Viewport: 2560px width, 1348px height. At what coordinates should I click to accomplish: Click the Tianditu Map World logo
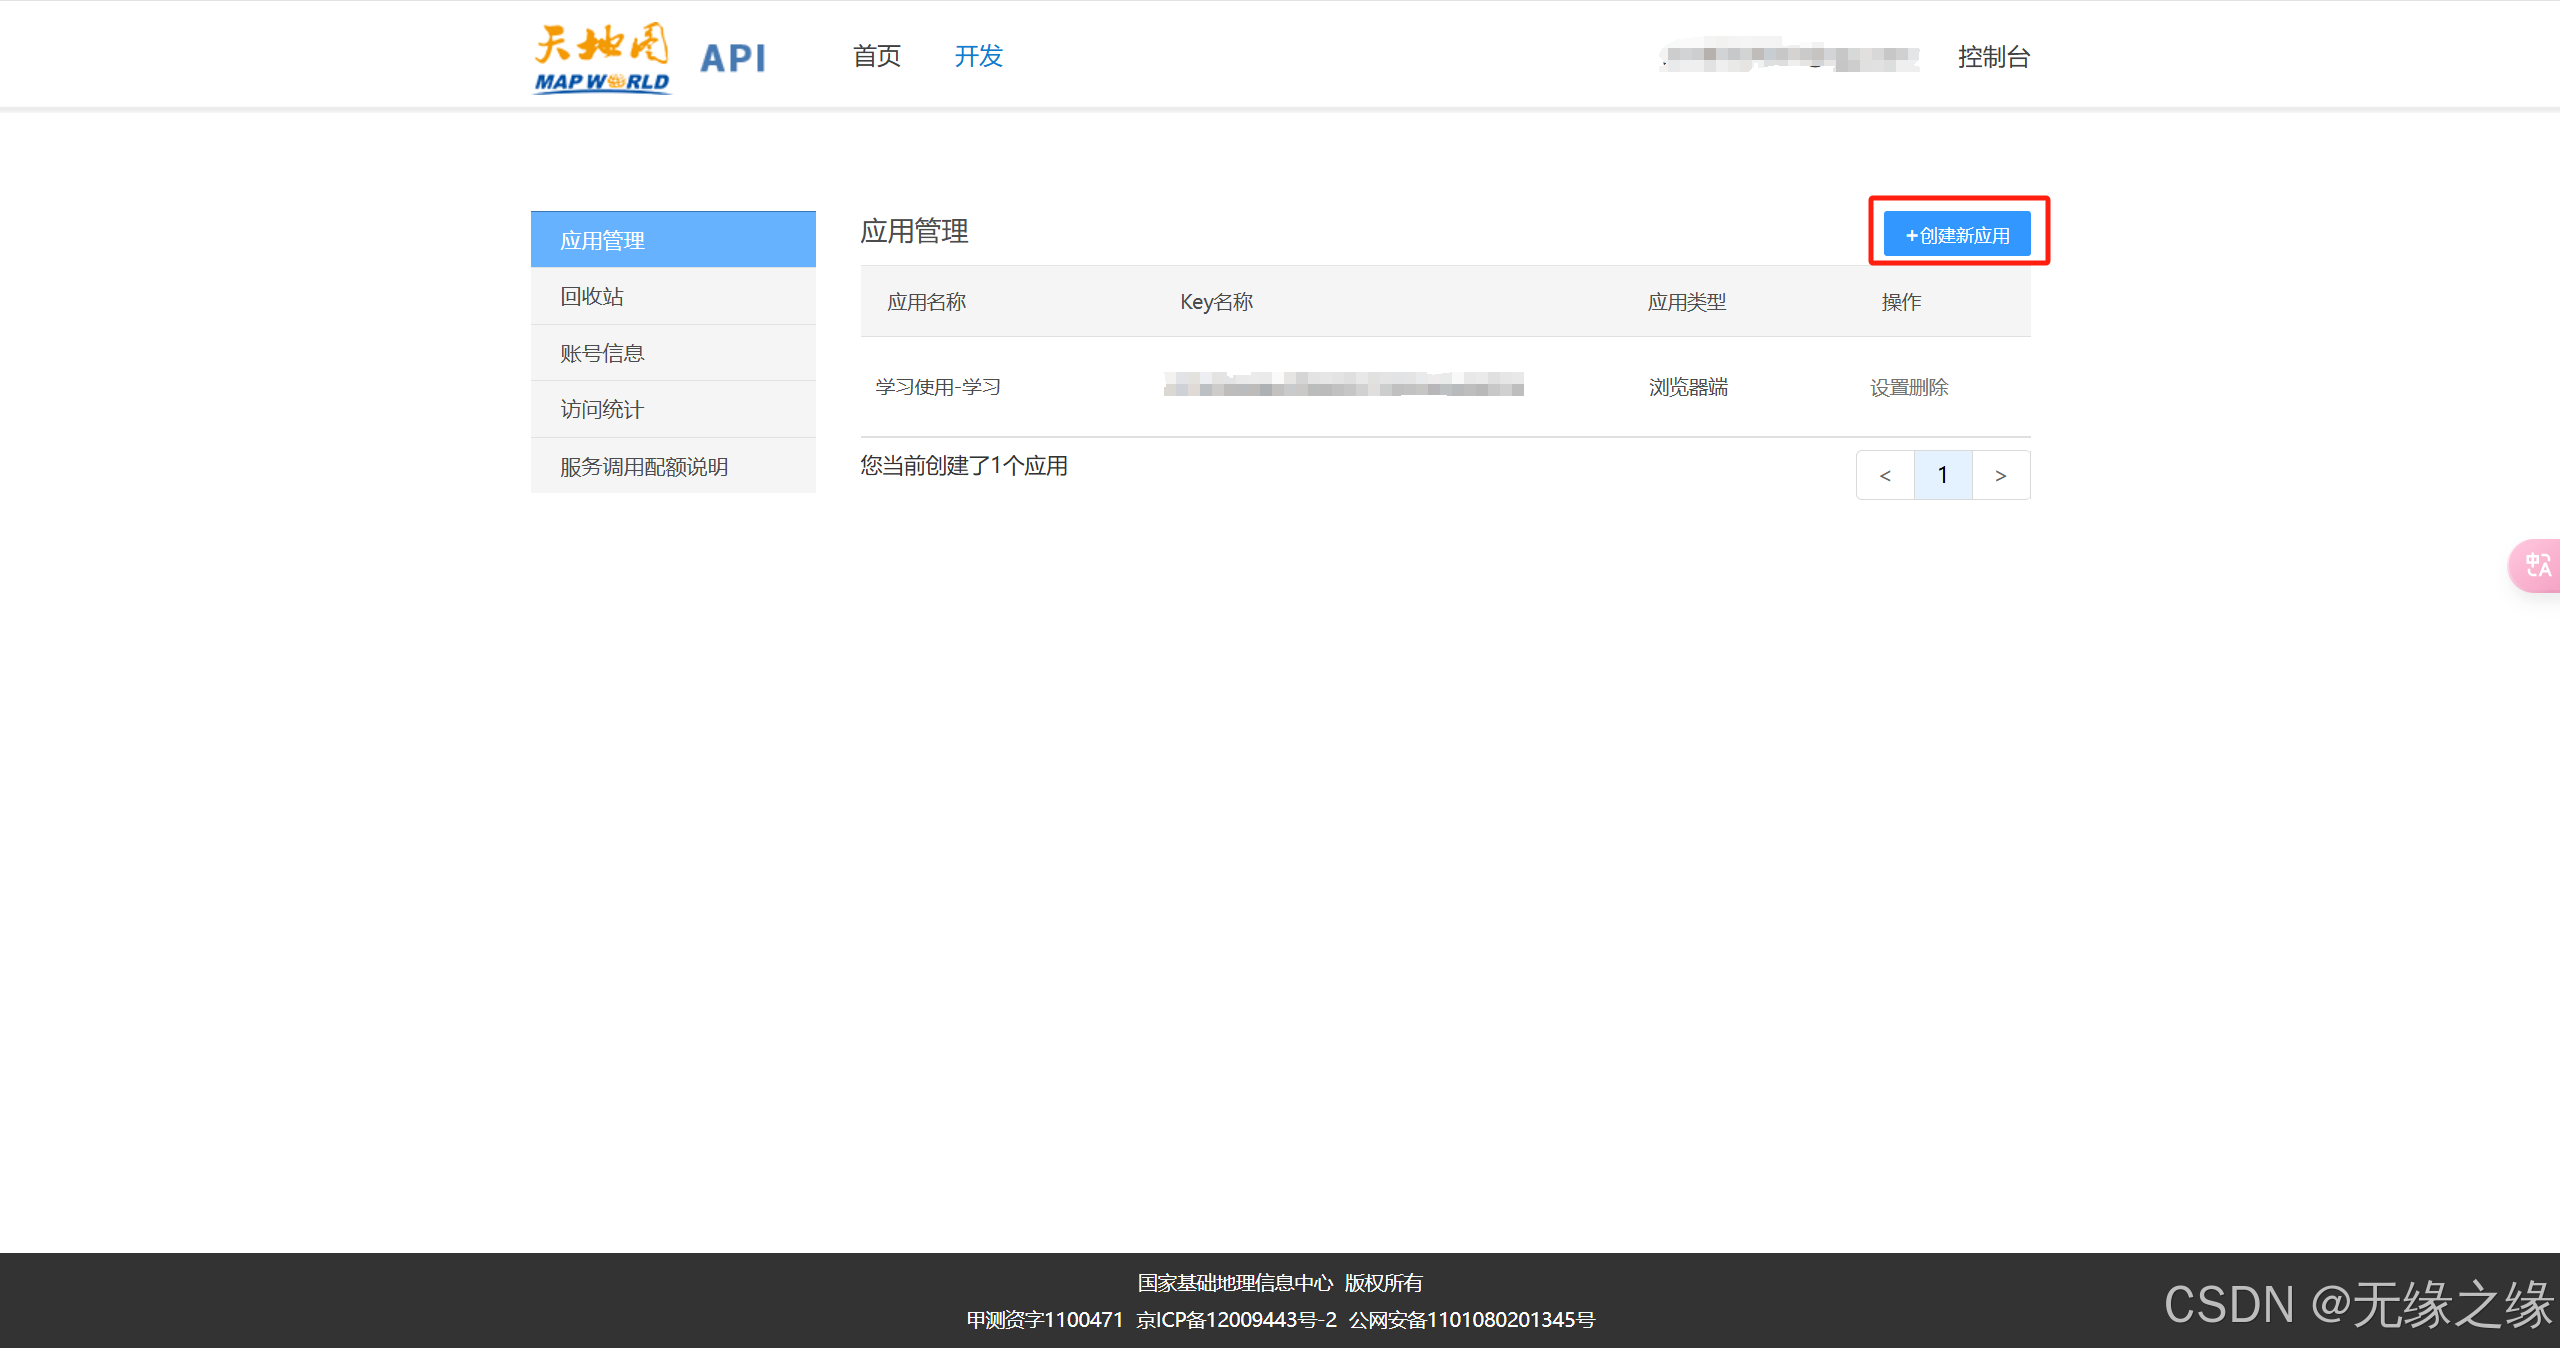point(602,58)
